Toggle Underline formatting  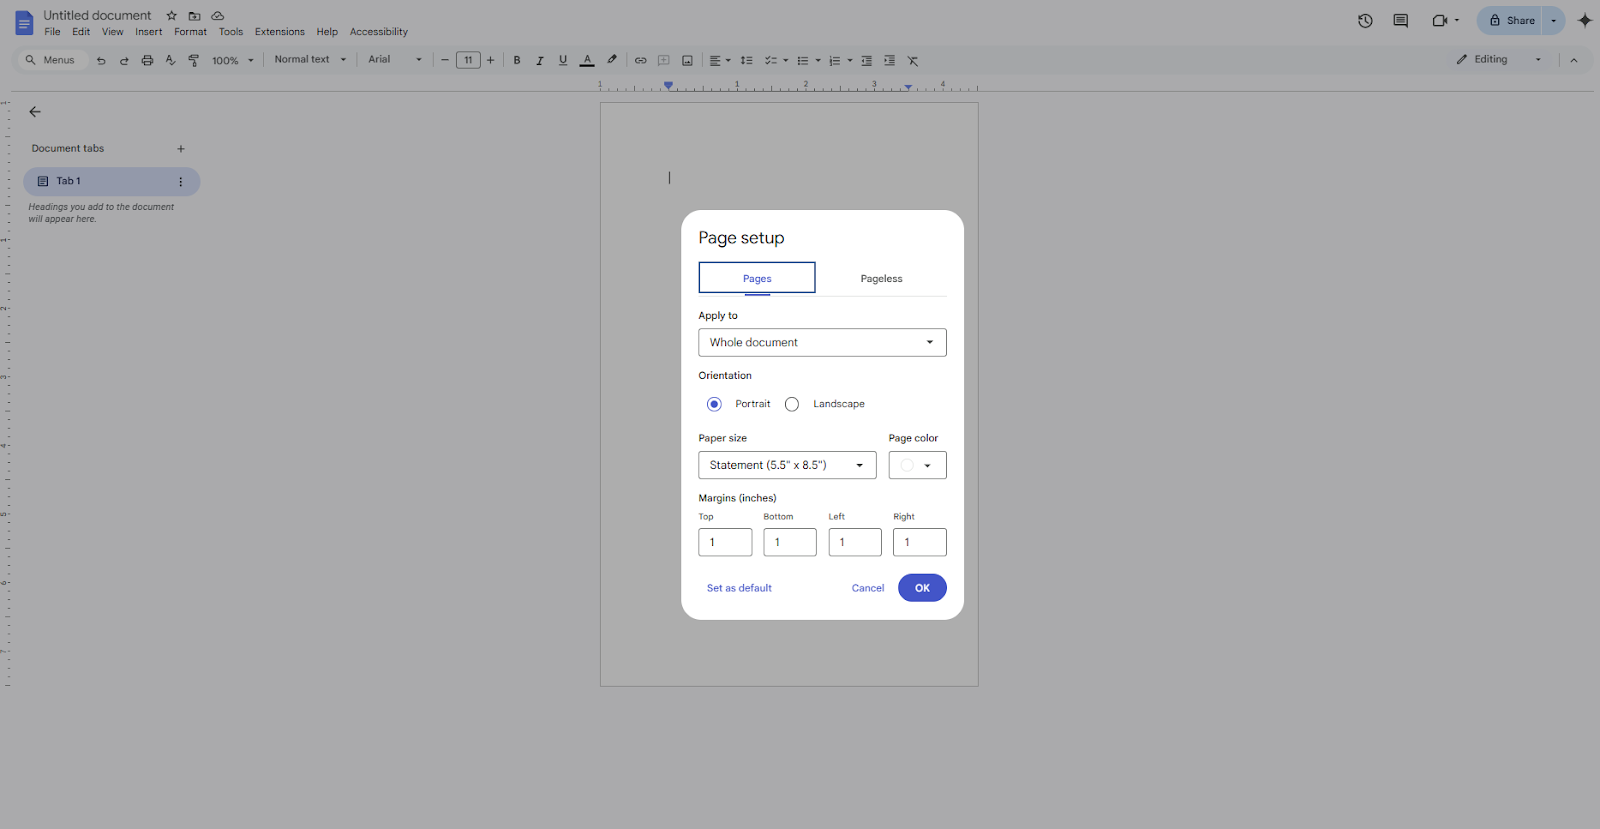tap(563, 60)
